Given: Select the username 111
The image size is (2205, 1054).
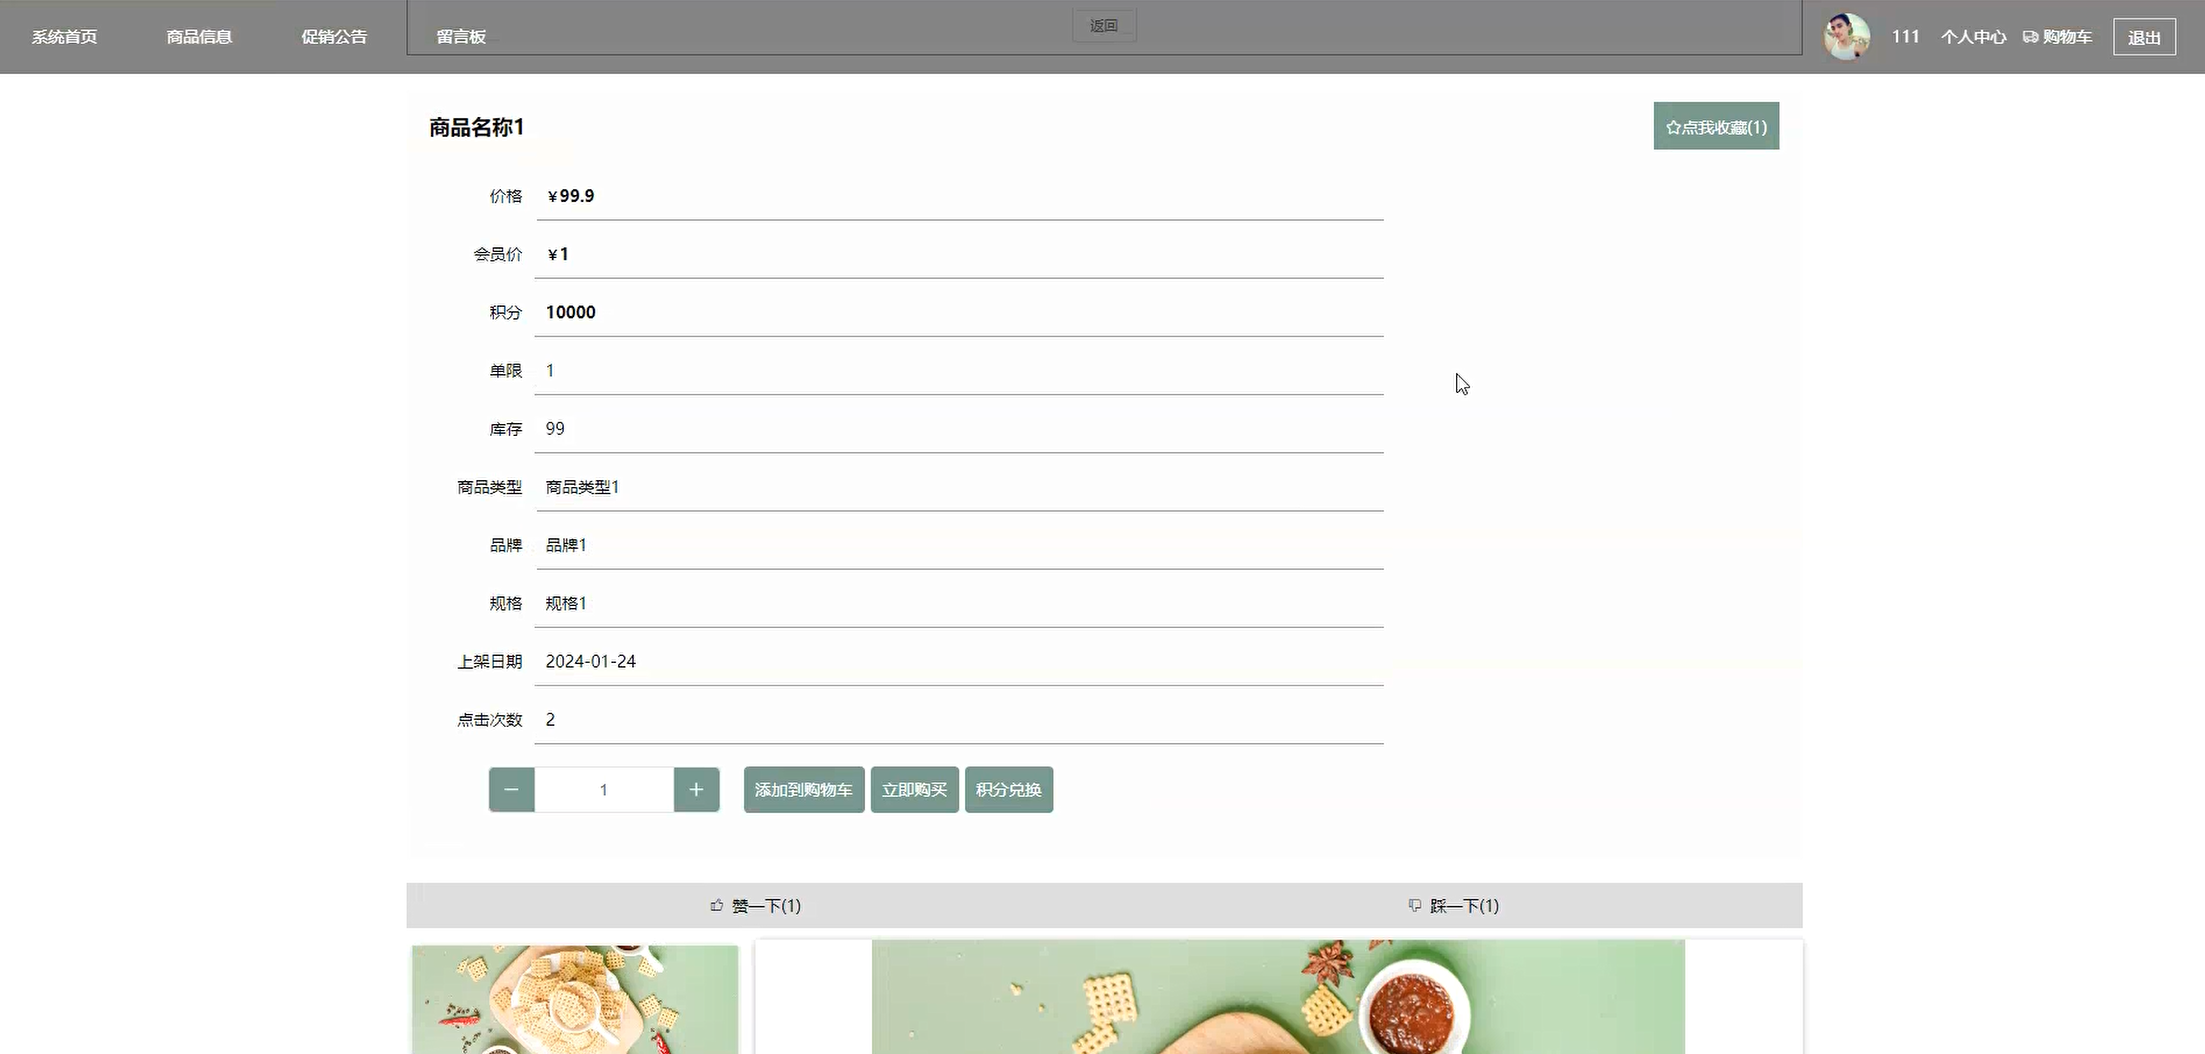Looking at the screenshot, I should [1905, 37].
